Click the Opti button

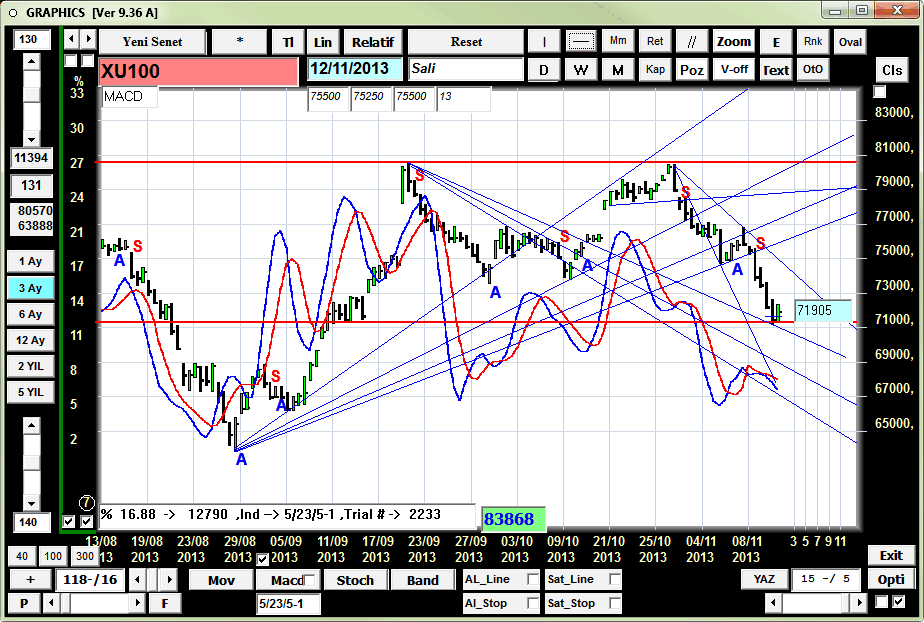coord(891,580)
